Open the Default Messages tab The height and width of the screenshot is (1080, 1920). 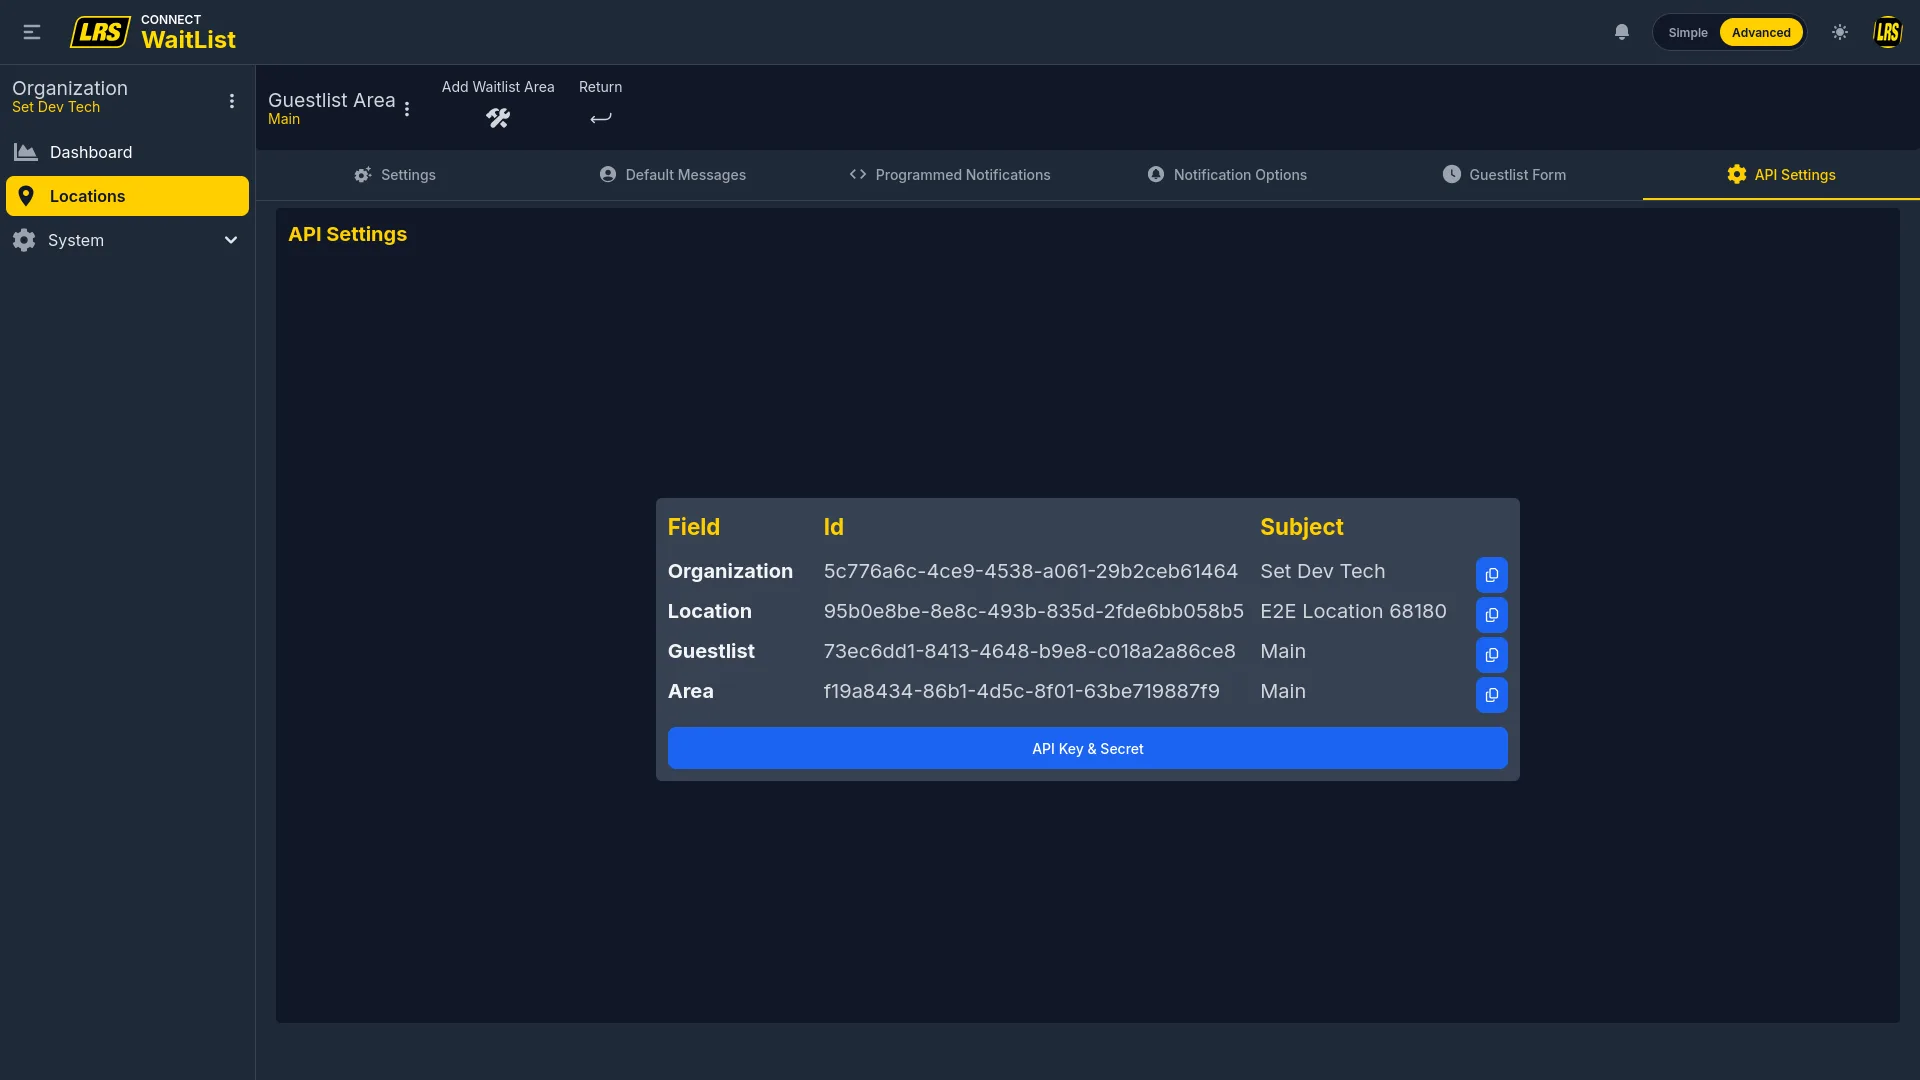(x=673, y=175)
